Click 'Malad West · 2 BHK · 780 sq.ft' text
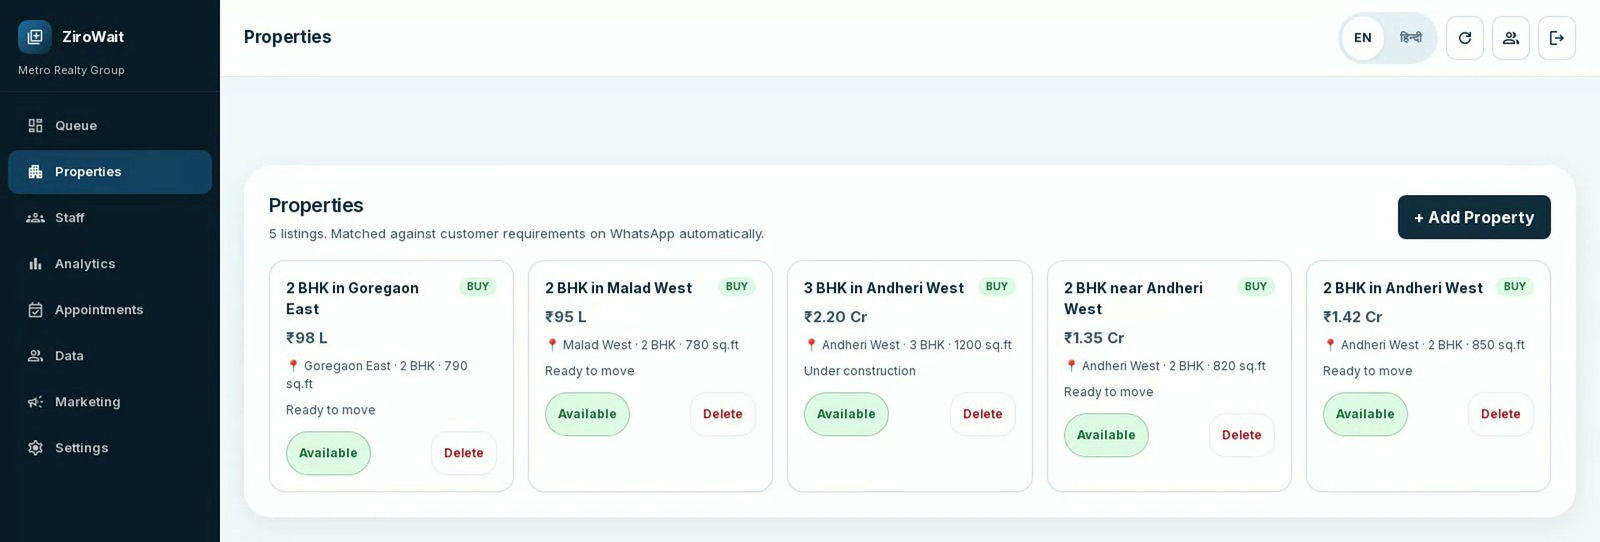 pyautogui.click(x=651, y=345)
